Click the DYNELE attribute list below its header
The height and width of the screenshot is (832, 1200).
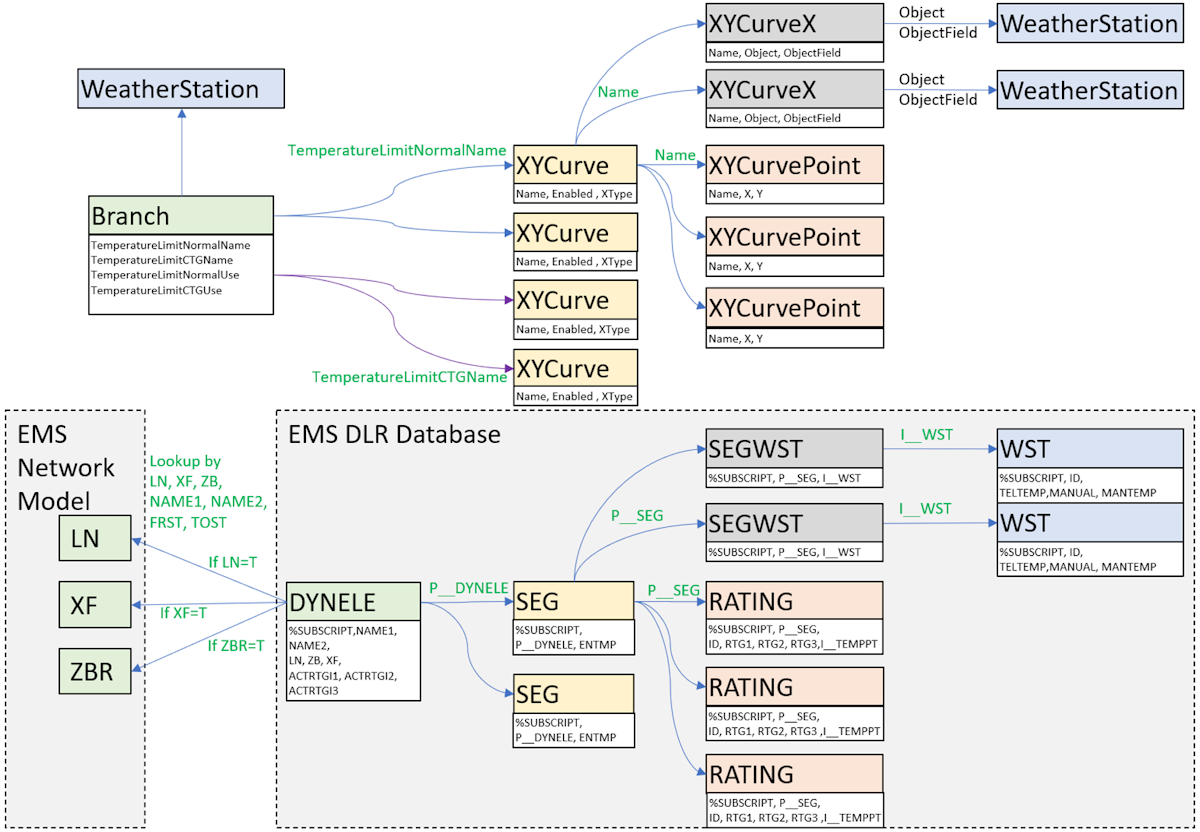354,662
